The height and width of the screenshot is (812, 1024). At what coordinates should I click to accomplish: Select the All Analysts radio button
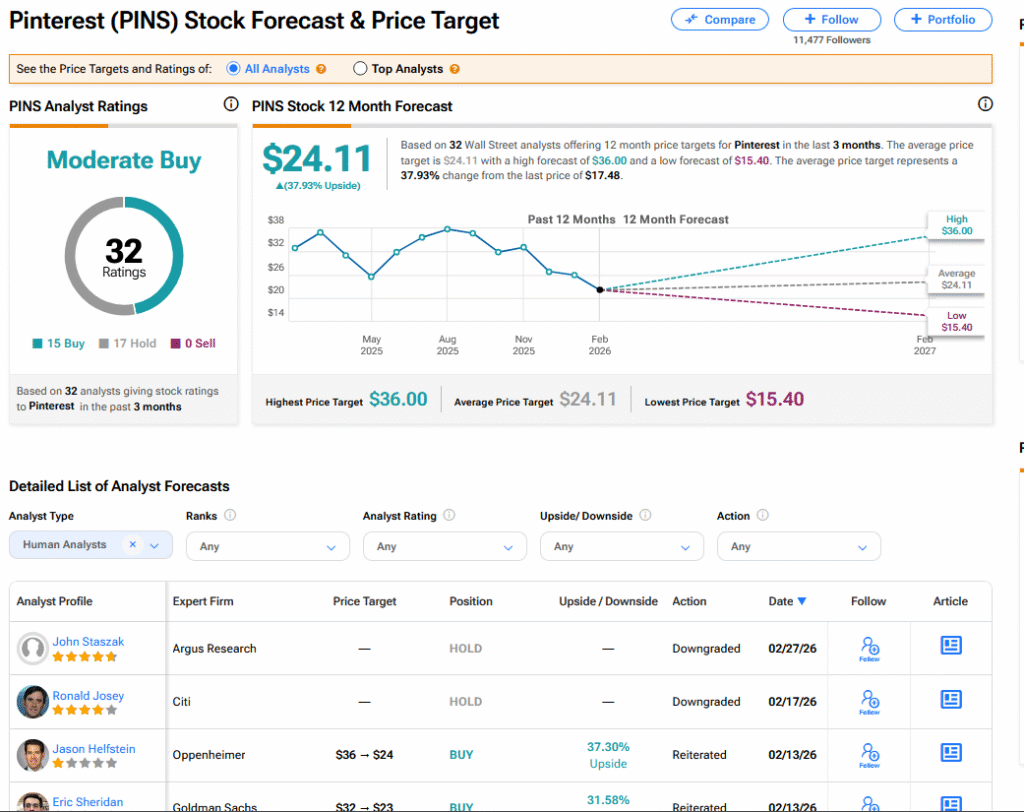tap(234, 69)
